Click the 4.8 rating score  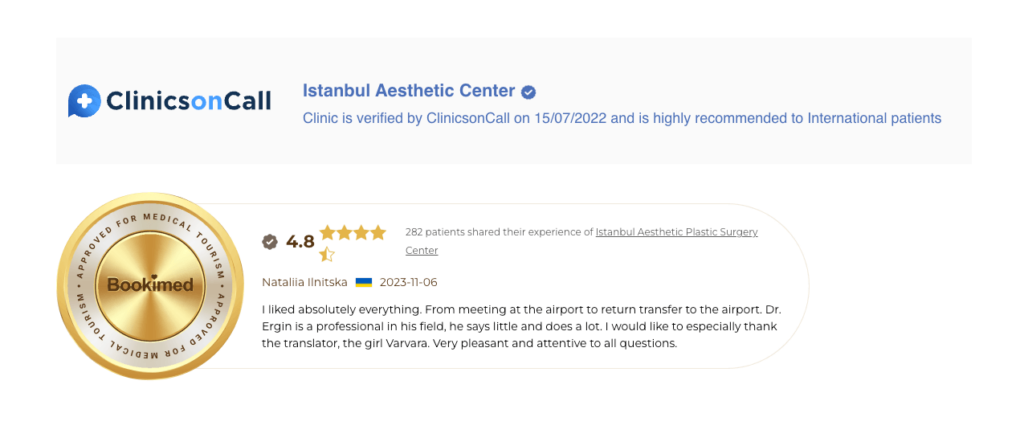point(300,241)
